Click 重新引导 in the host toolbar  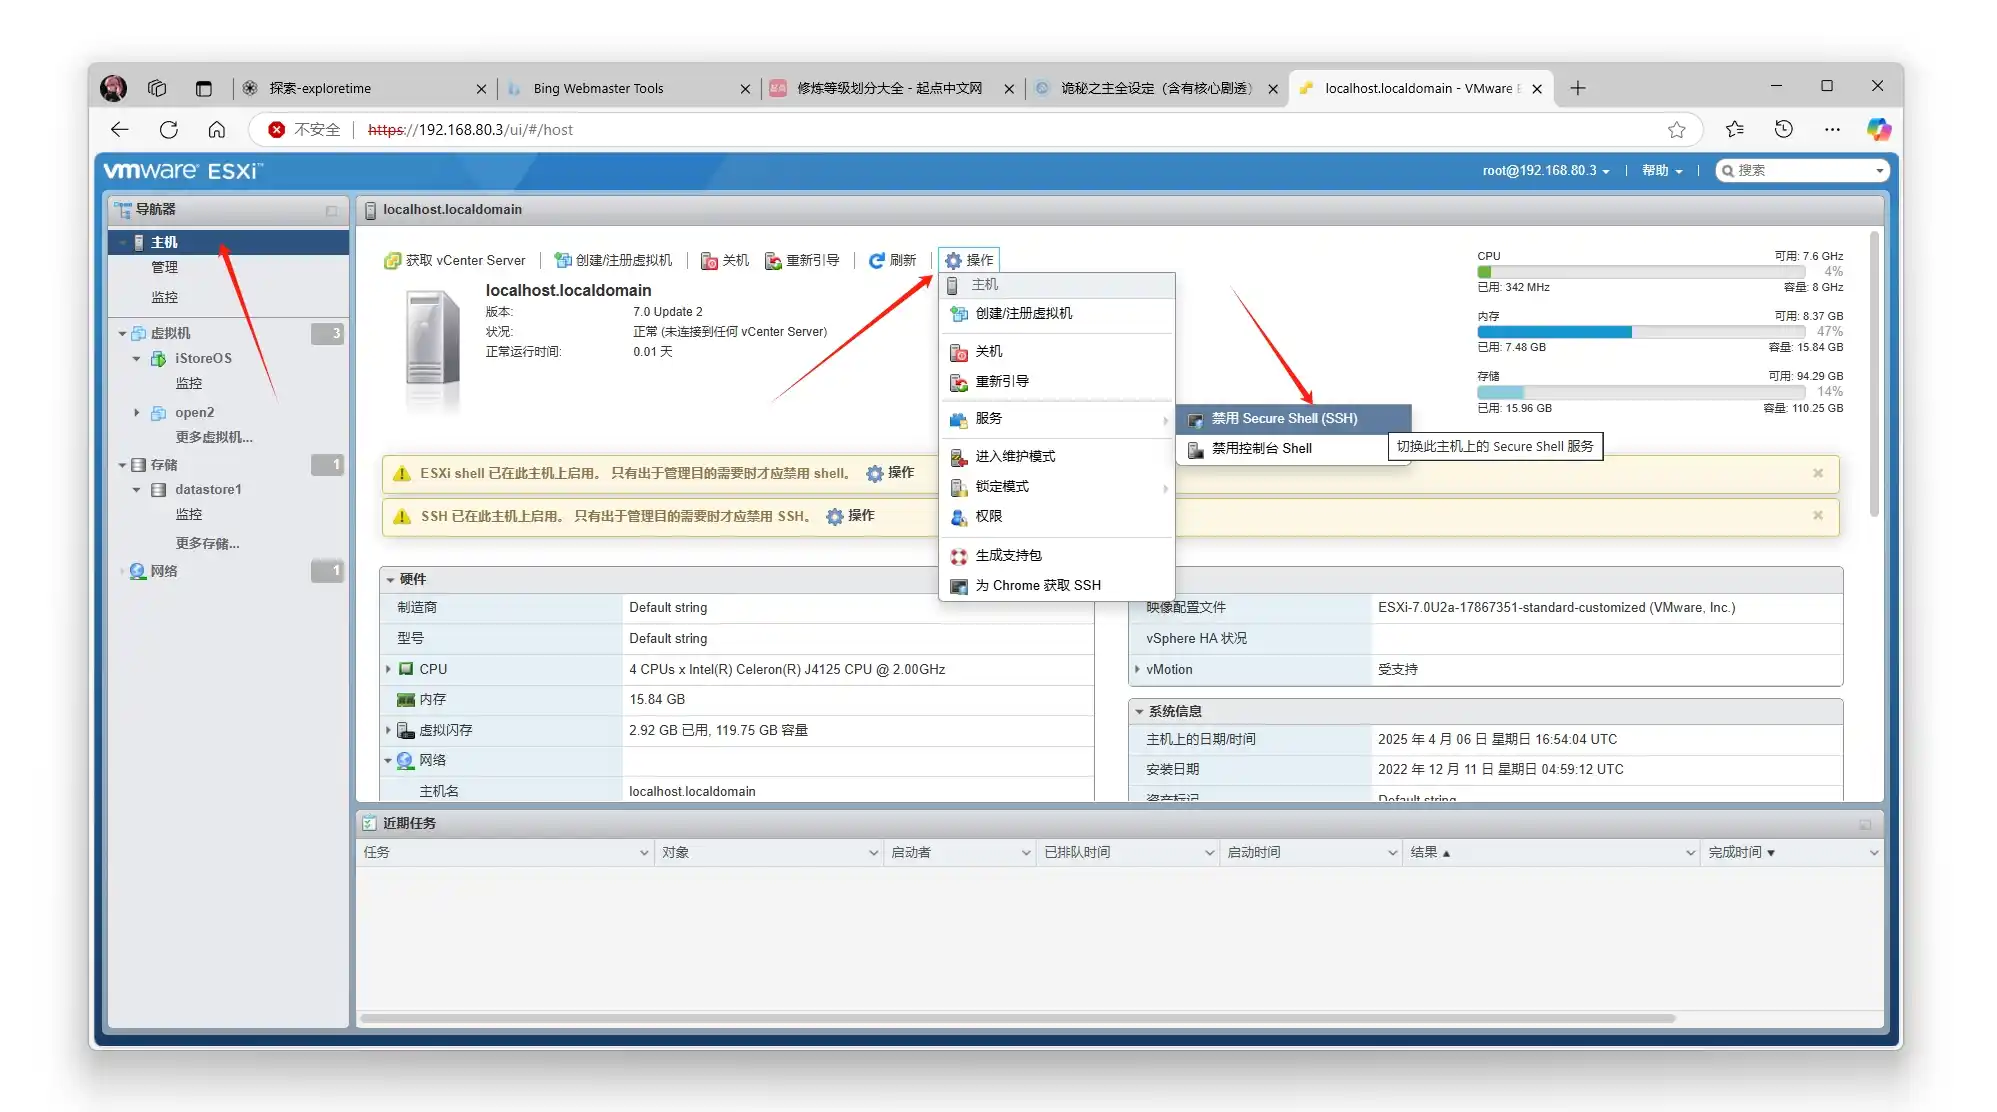[x=802, y=260]
